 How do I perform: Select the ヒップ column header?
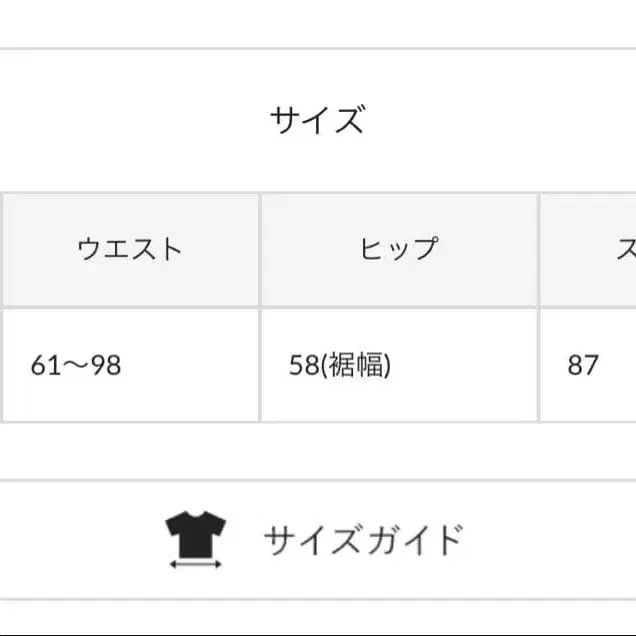click(x=399, y=249)
